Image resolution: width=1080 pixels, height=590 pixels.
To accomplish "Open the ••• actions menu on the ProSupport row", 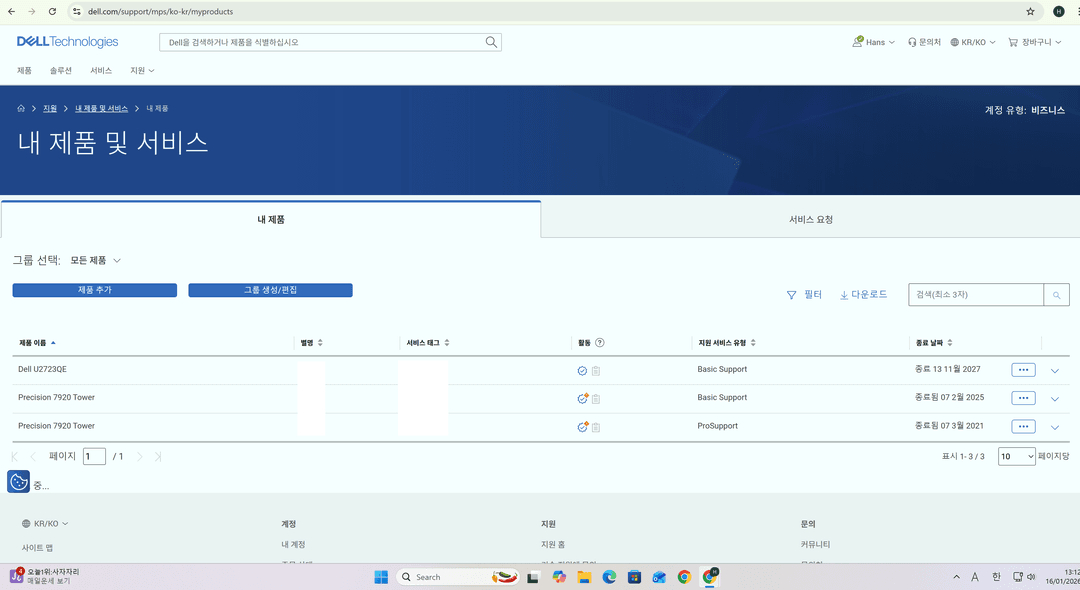I will (x=1022, y=426).
